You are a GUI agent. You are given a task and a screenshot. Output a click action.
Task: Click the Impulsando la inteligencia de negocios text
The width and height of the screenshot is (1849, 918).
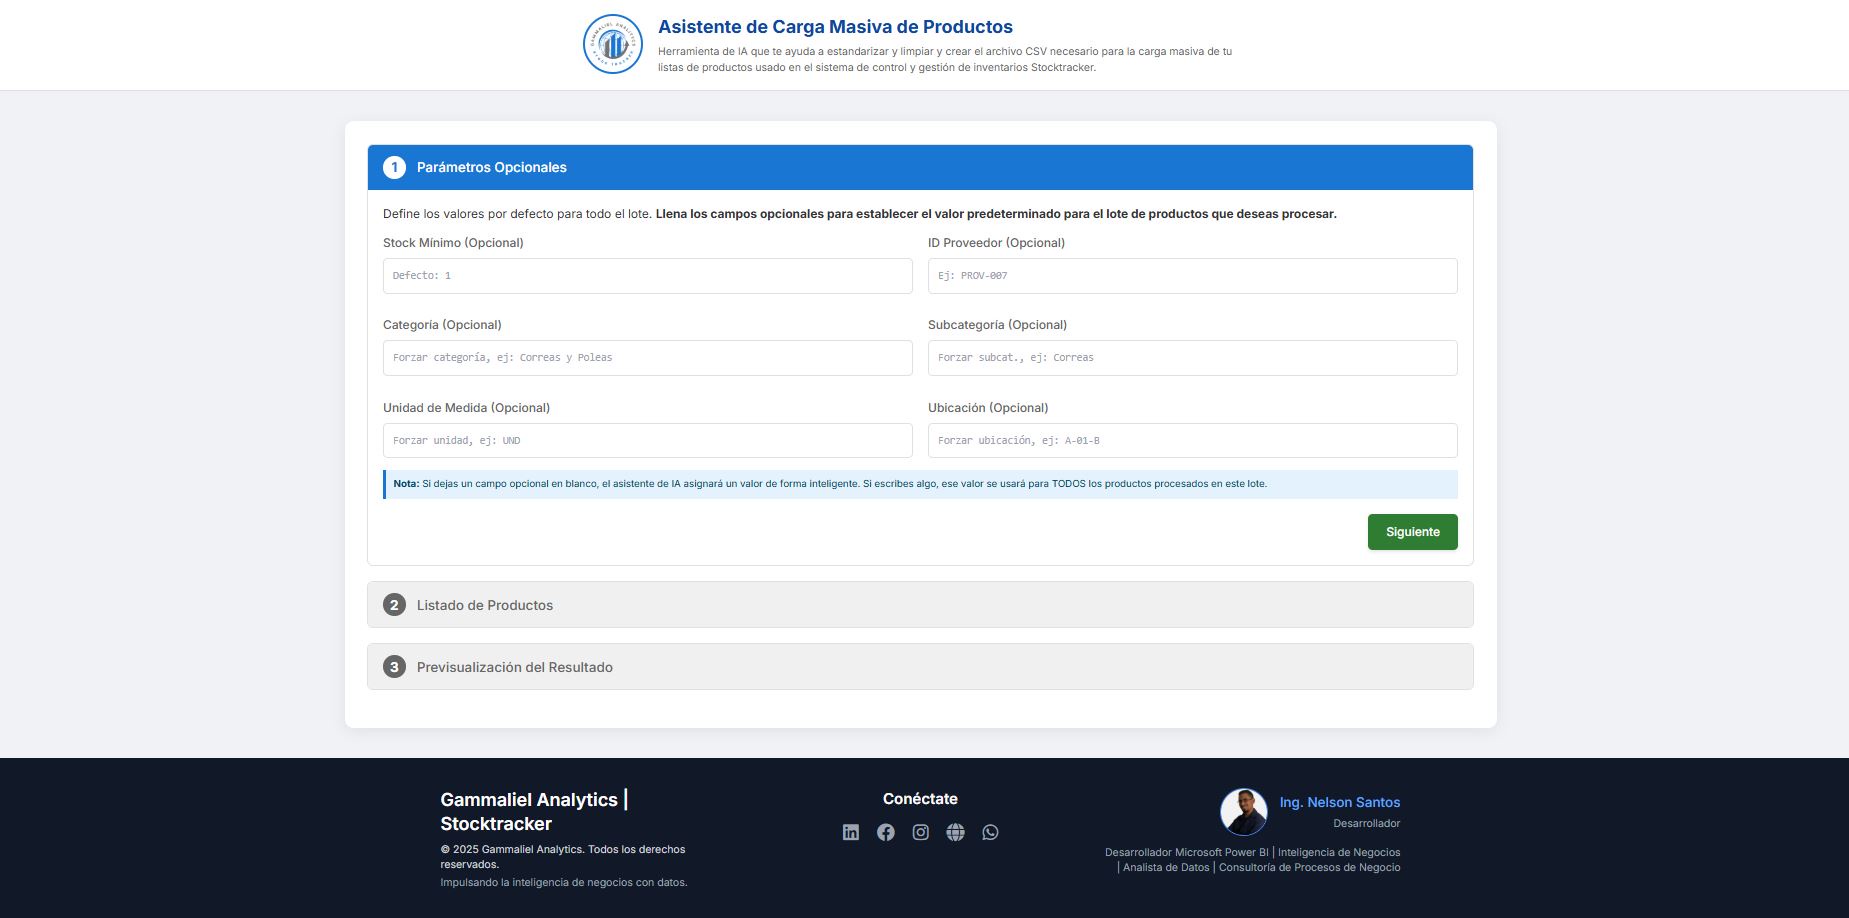[564, 883]
